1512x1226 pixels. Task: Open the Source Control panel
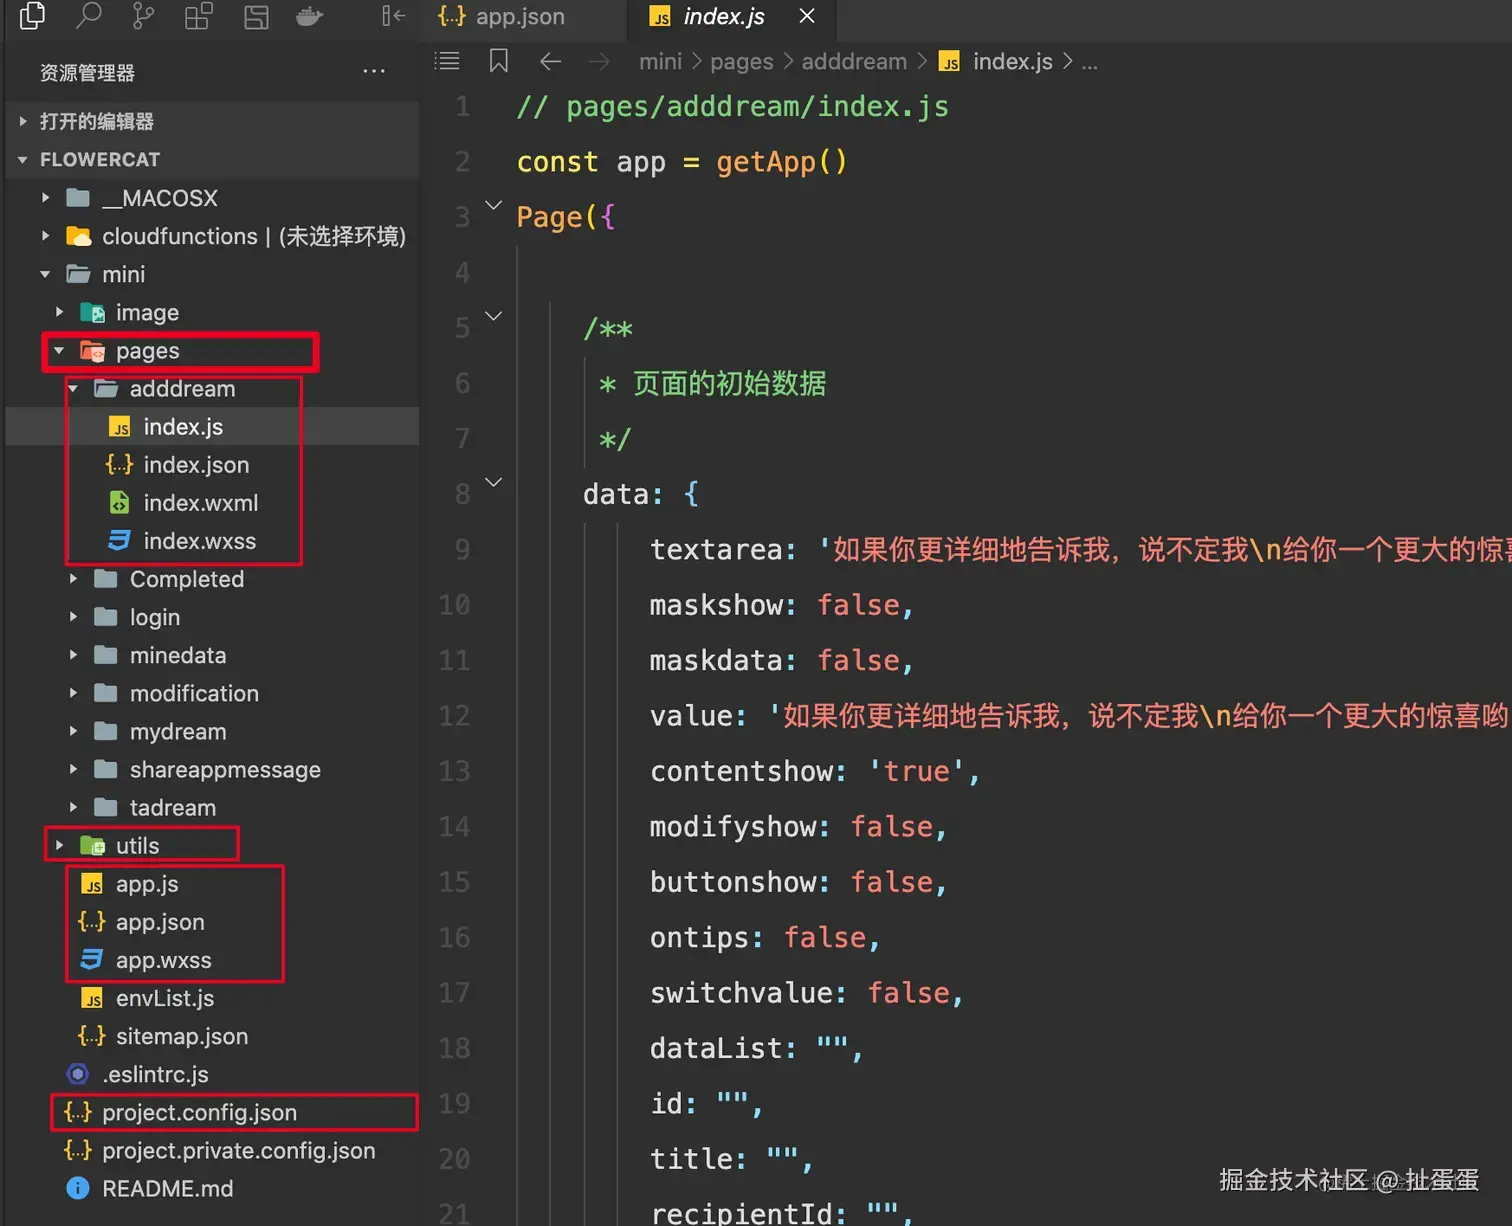pyautogui.click(x=143, y=16)
